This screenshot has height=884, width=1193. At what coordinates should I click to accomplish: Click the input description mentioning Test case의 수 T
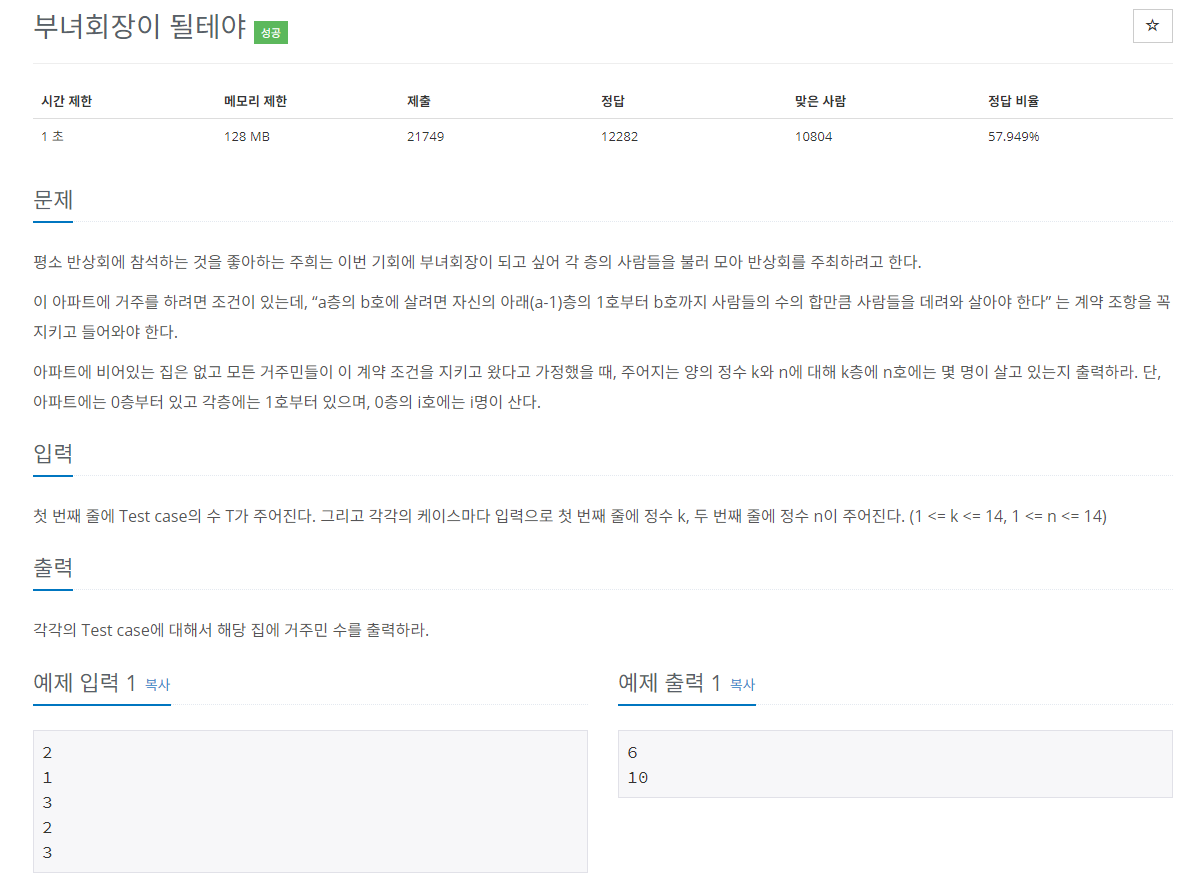[570, 516]
